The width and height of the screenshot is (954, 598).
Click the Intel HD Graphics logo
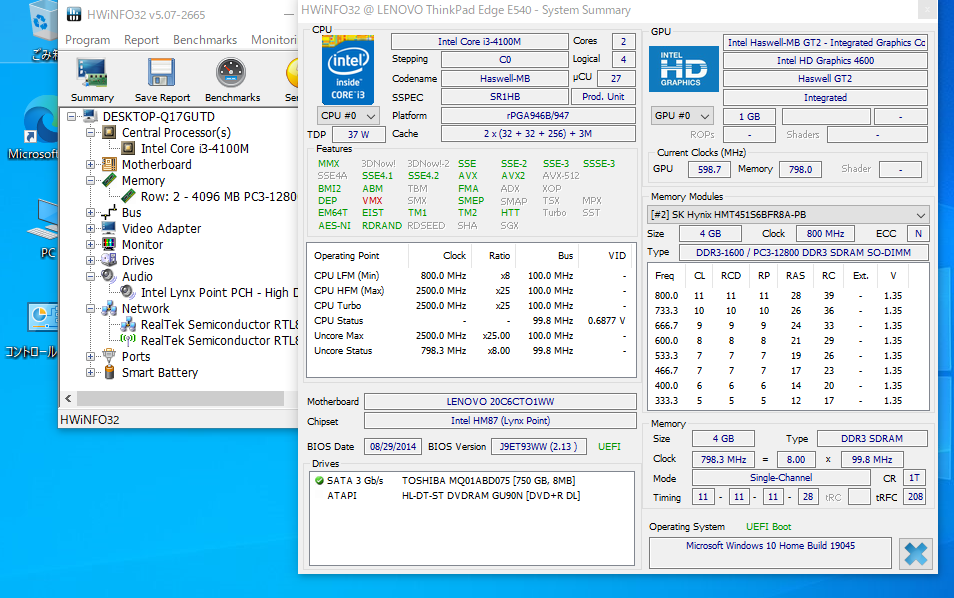684,69
